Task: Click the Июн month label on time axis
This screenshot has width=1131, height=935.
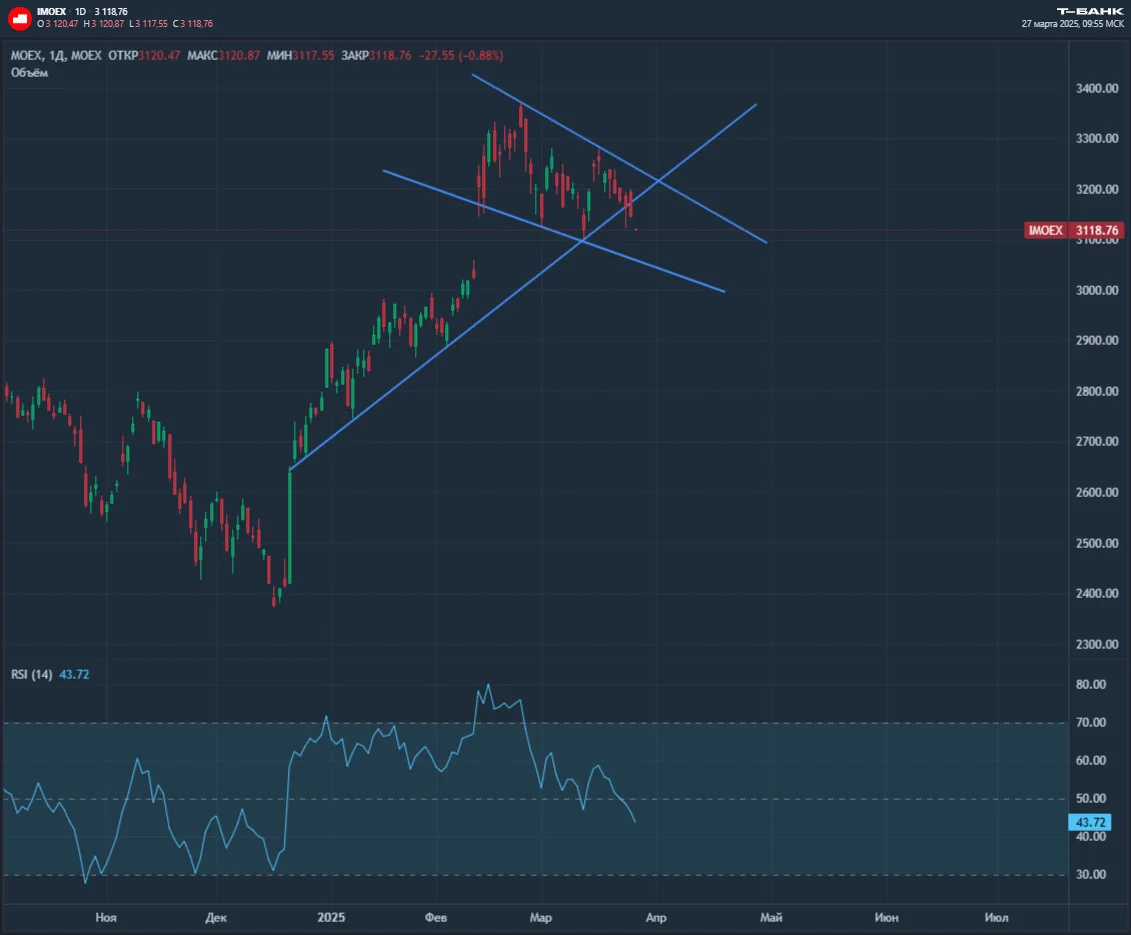Action: tap(886, 918)
